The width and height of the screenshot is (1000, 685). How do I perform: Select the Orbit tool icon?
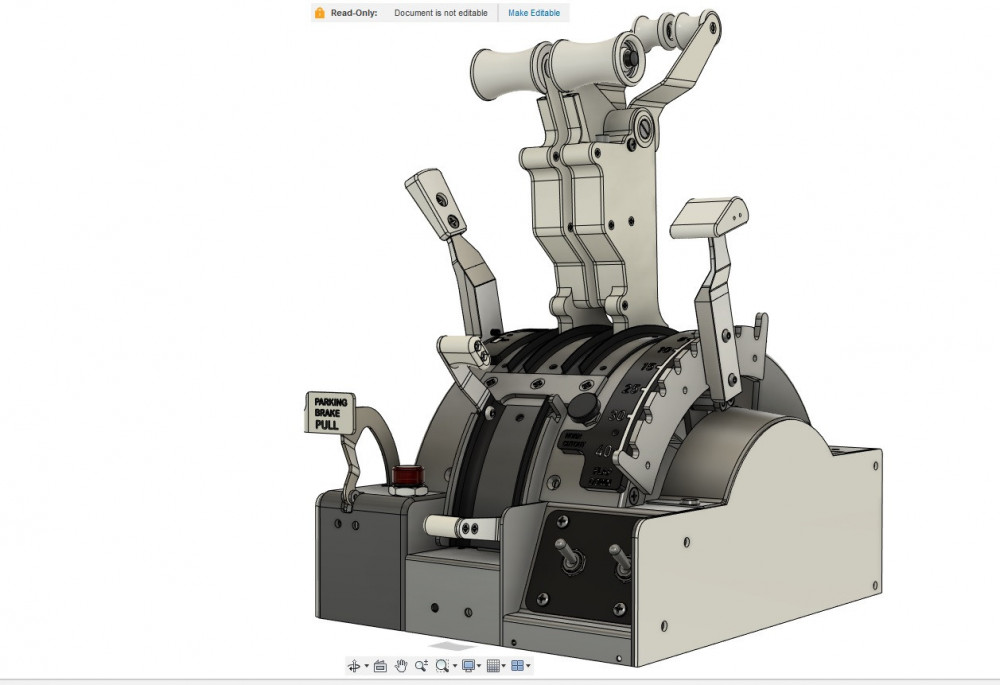(x=354, y=666)
